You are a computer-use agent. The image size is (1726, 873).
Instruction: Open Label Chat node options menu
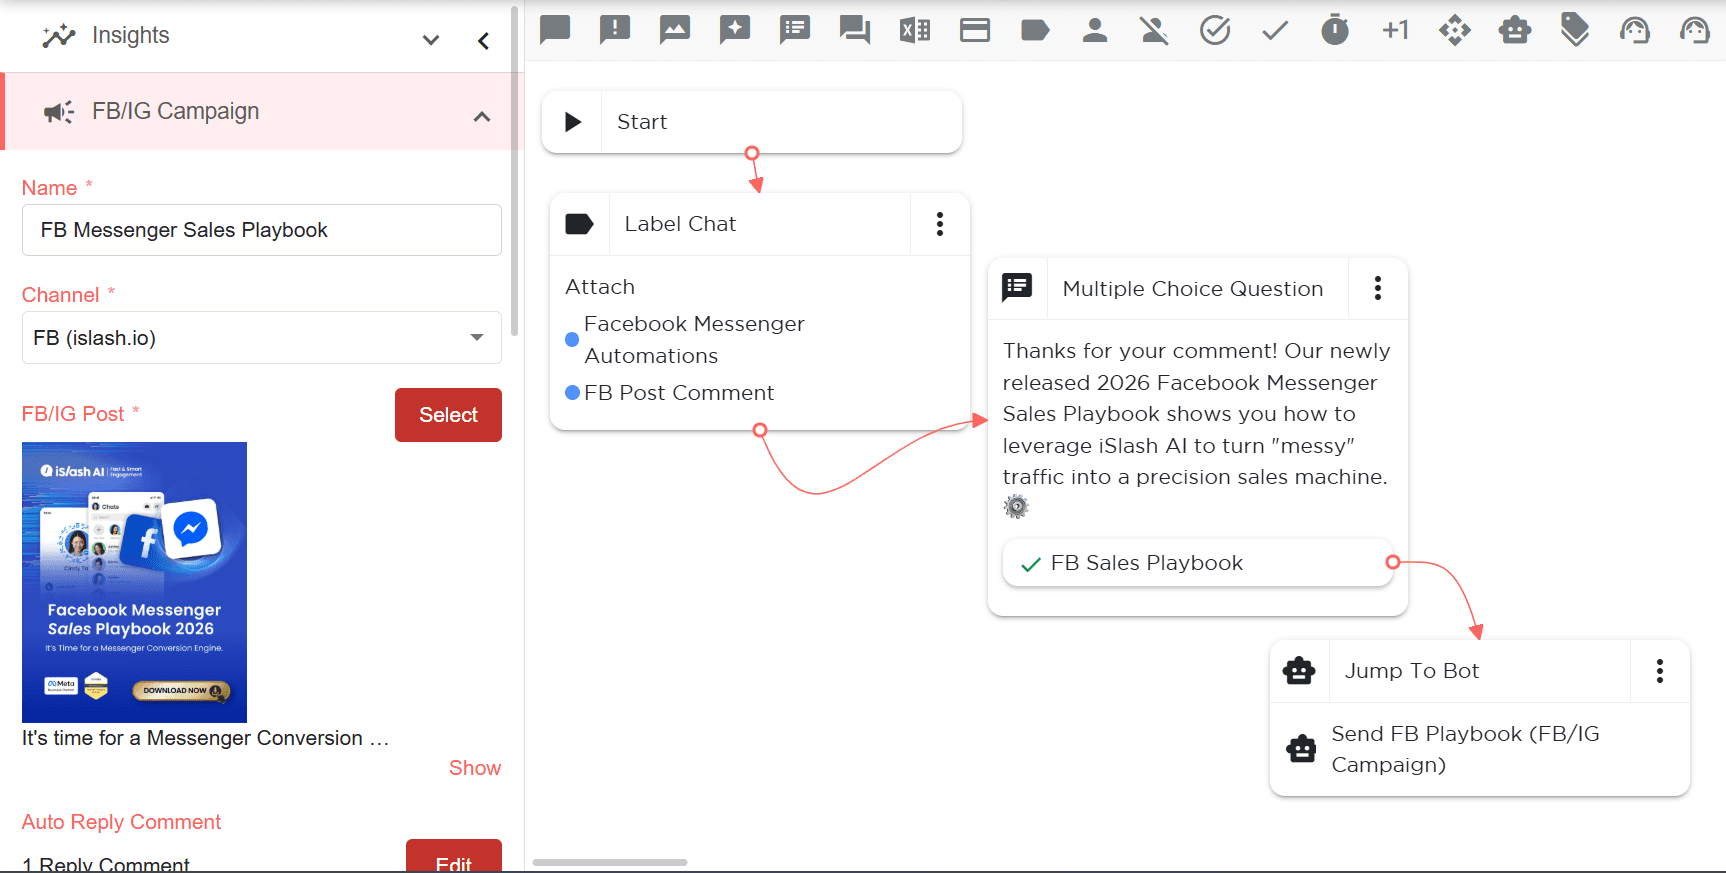(940, 224)
